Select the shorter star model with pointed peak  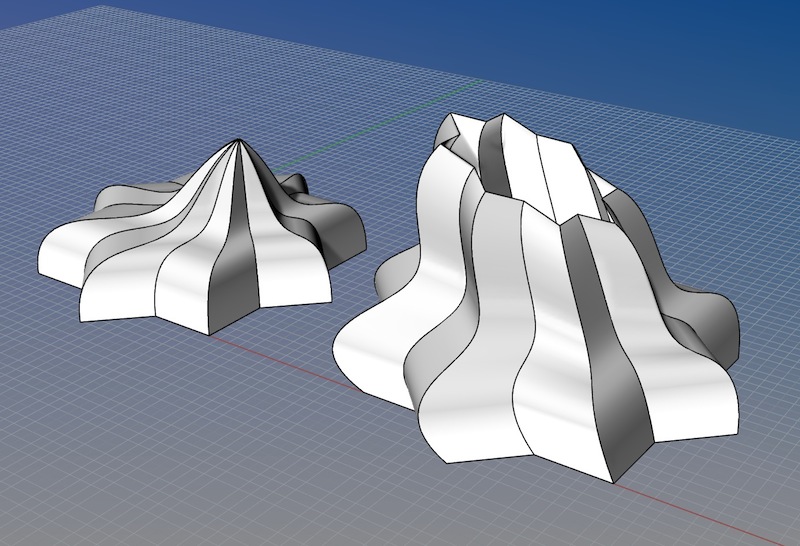point(202,237)
